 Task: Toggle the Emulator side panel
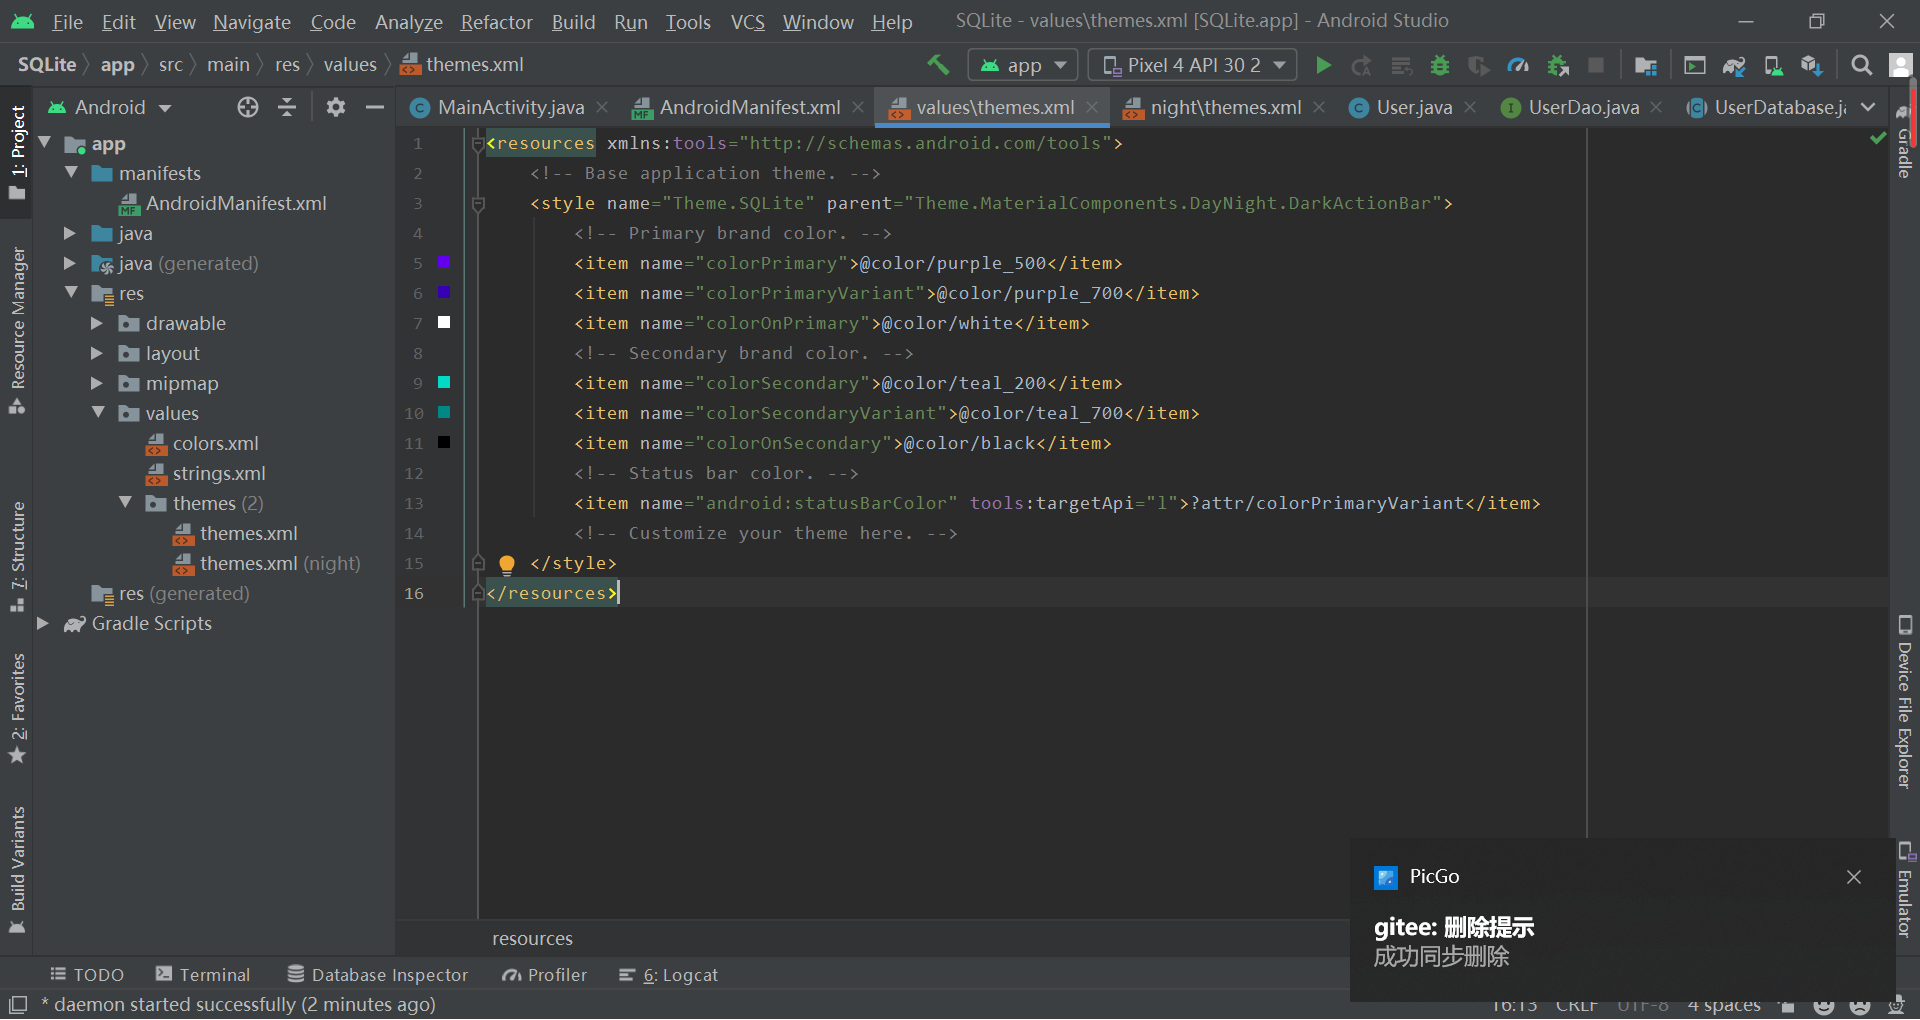click(1905, 890)
